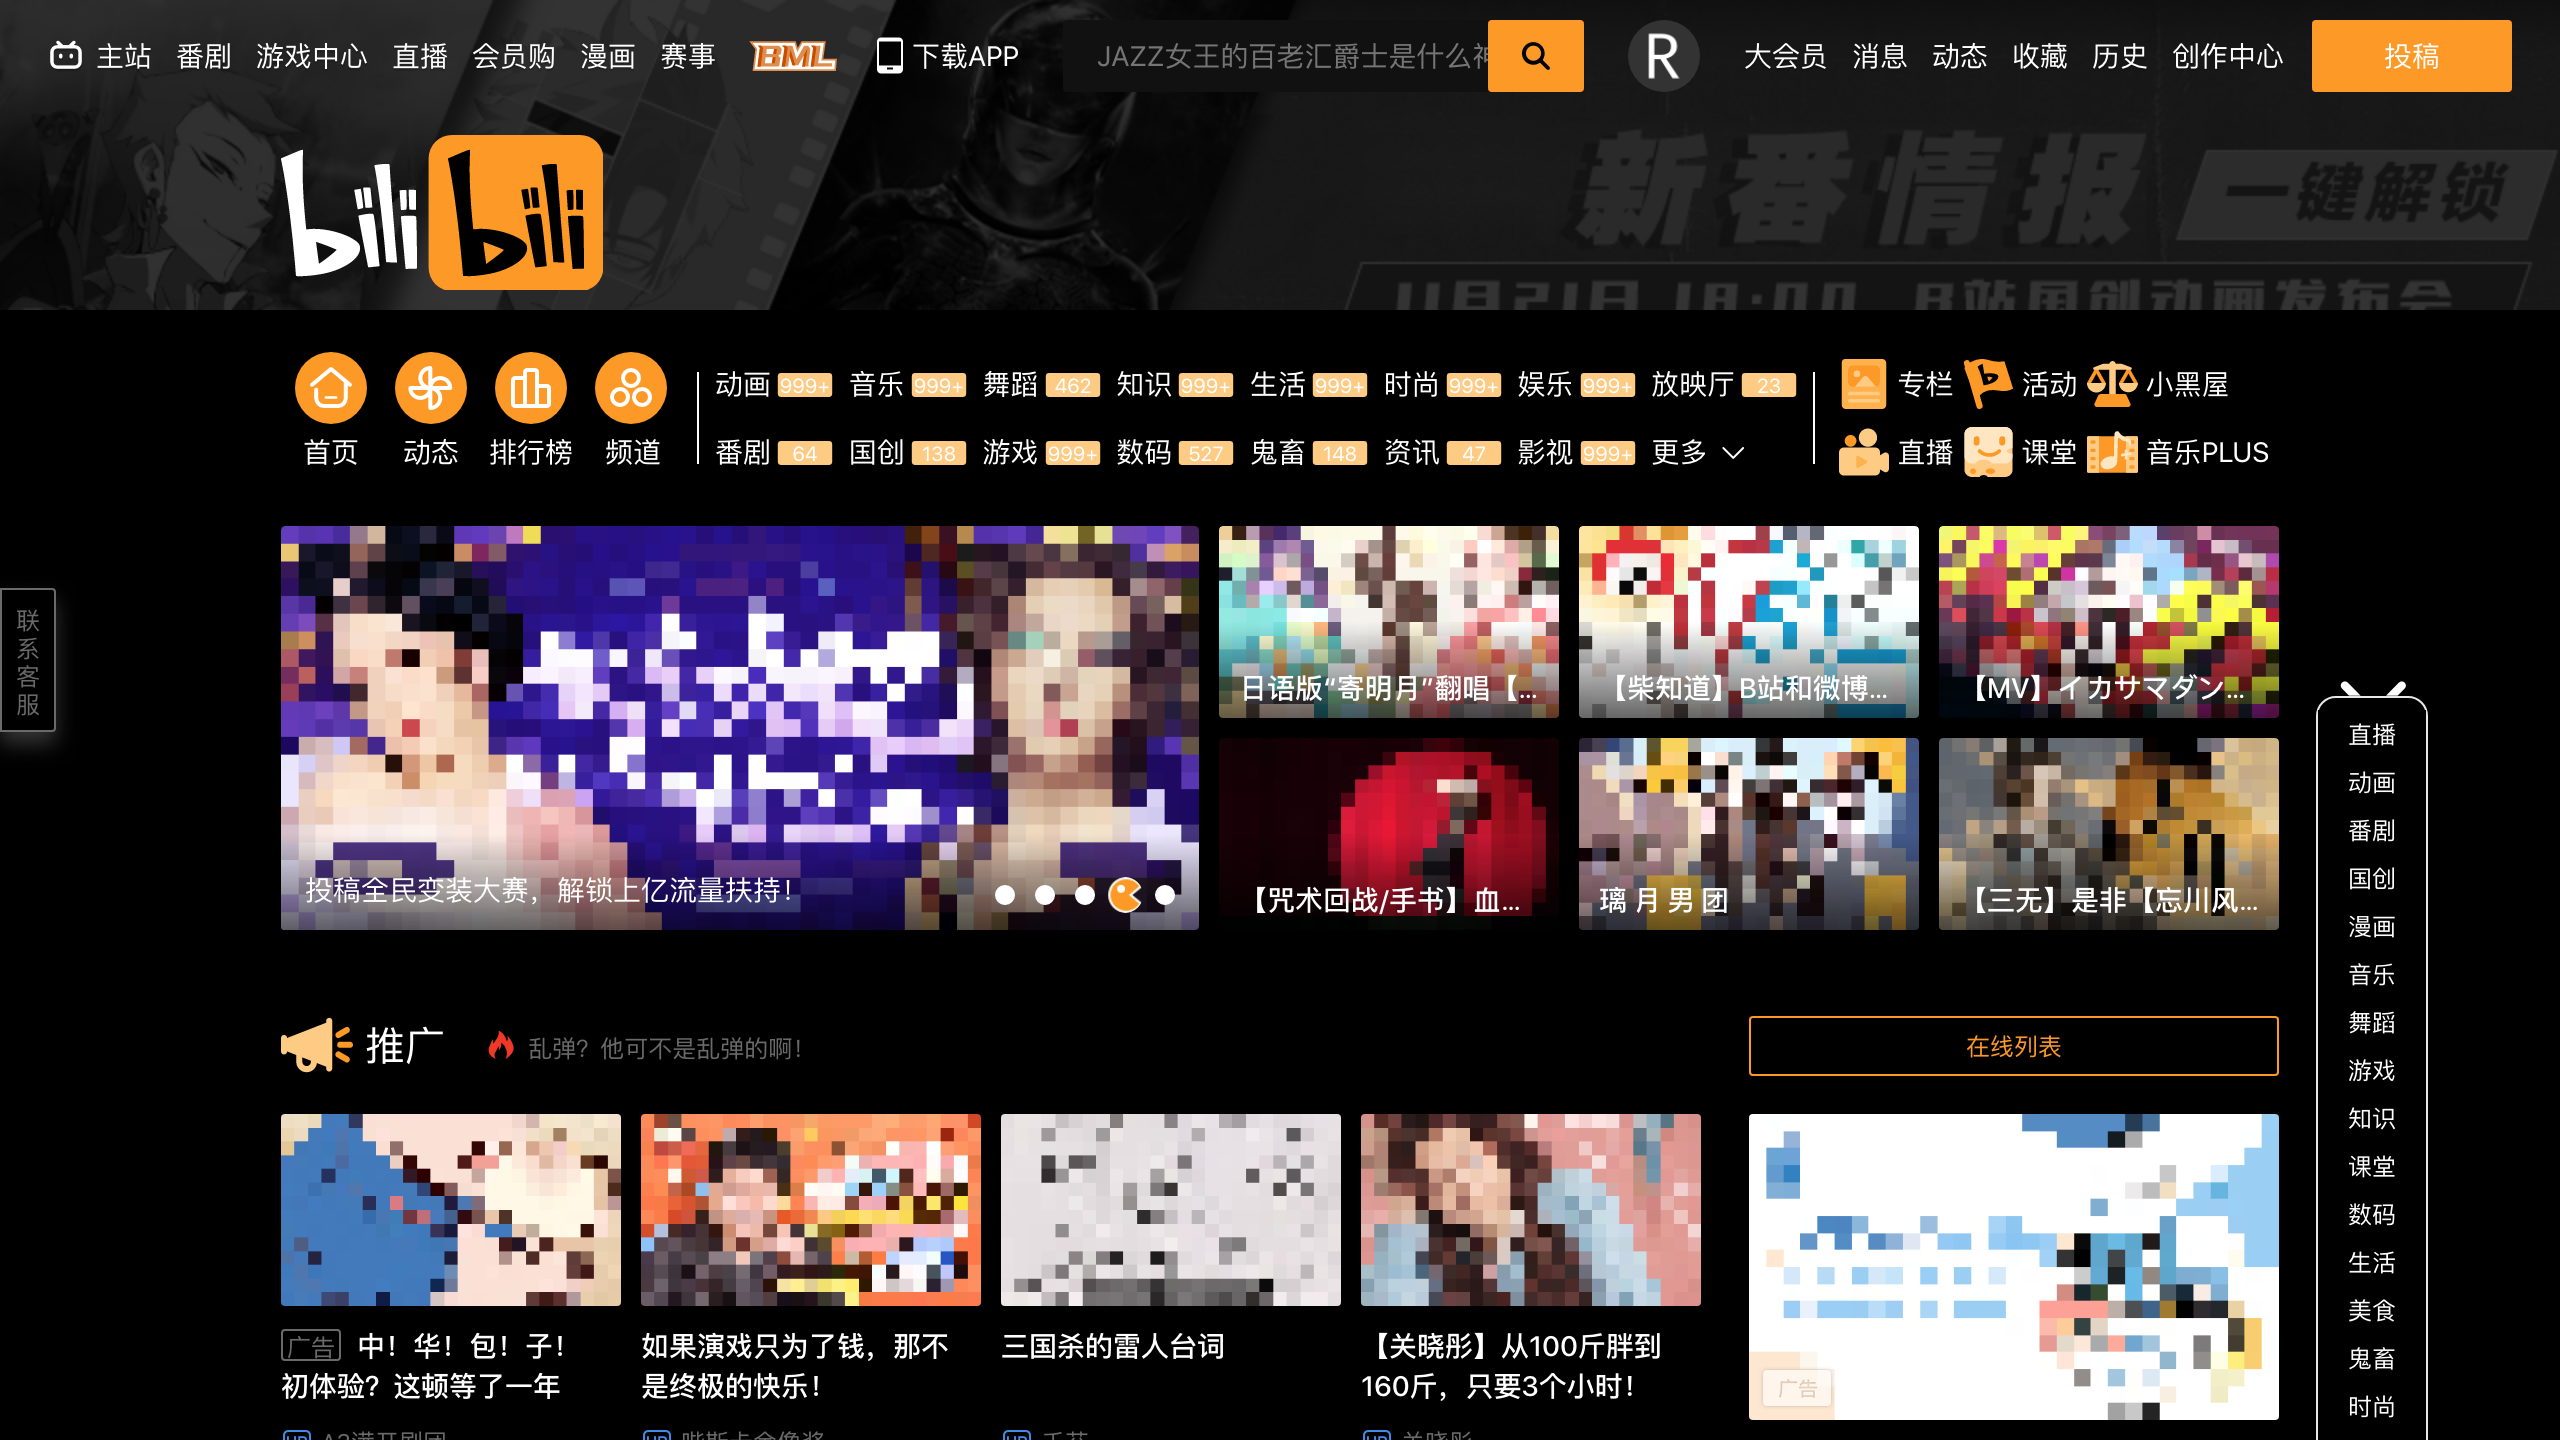
Task: Open the 音乐PLUS music icon
Action: point(2111,452)
